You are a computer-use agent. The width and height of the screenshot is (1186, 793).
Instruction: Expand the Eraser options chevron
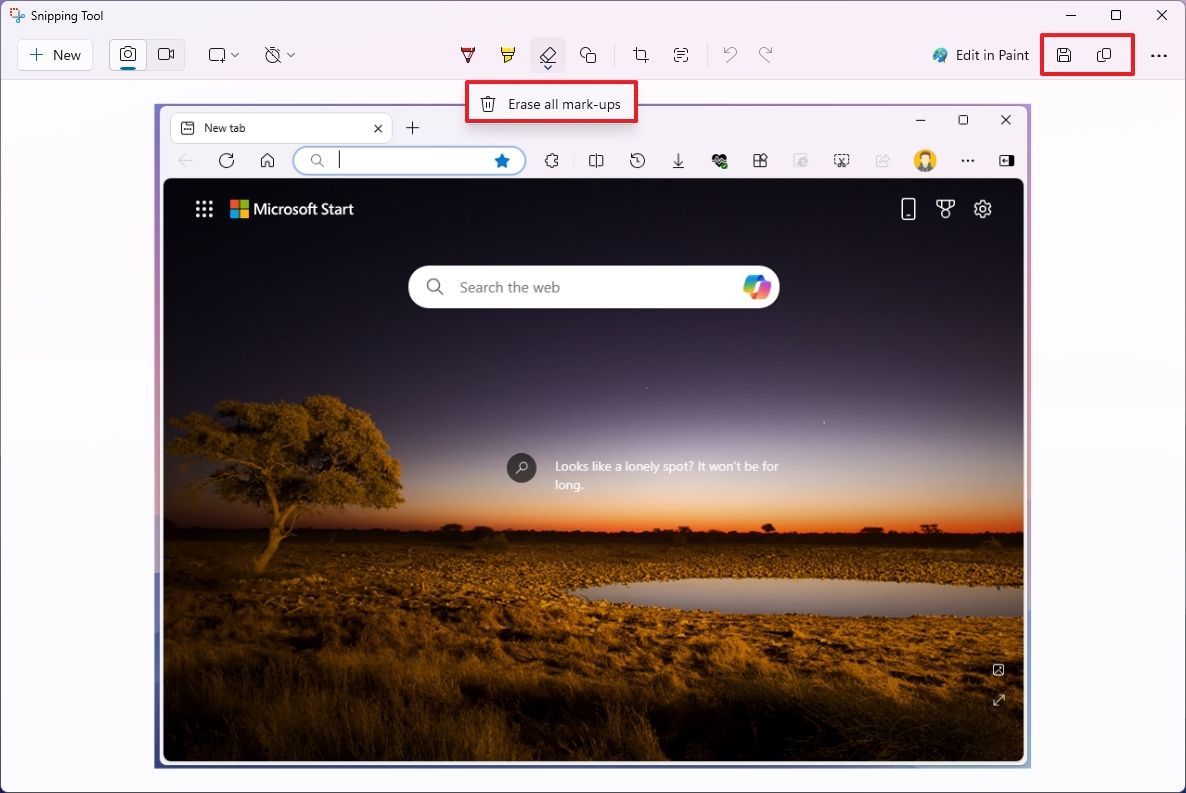pos(547,66)
